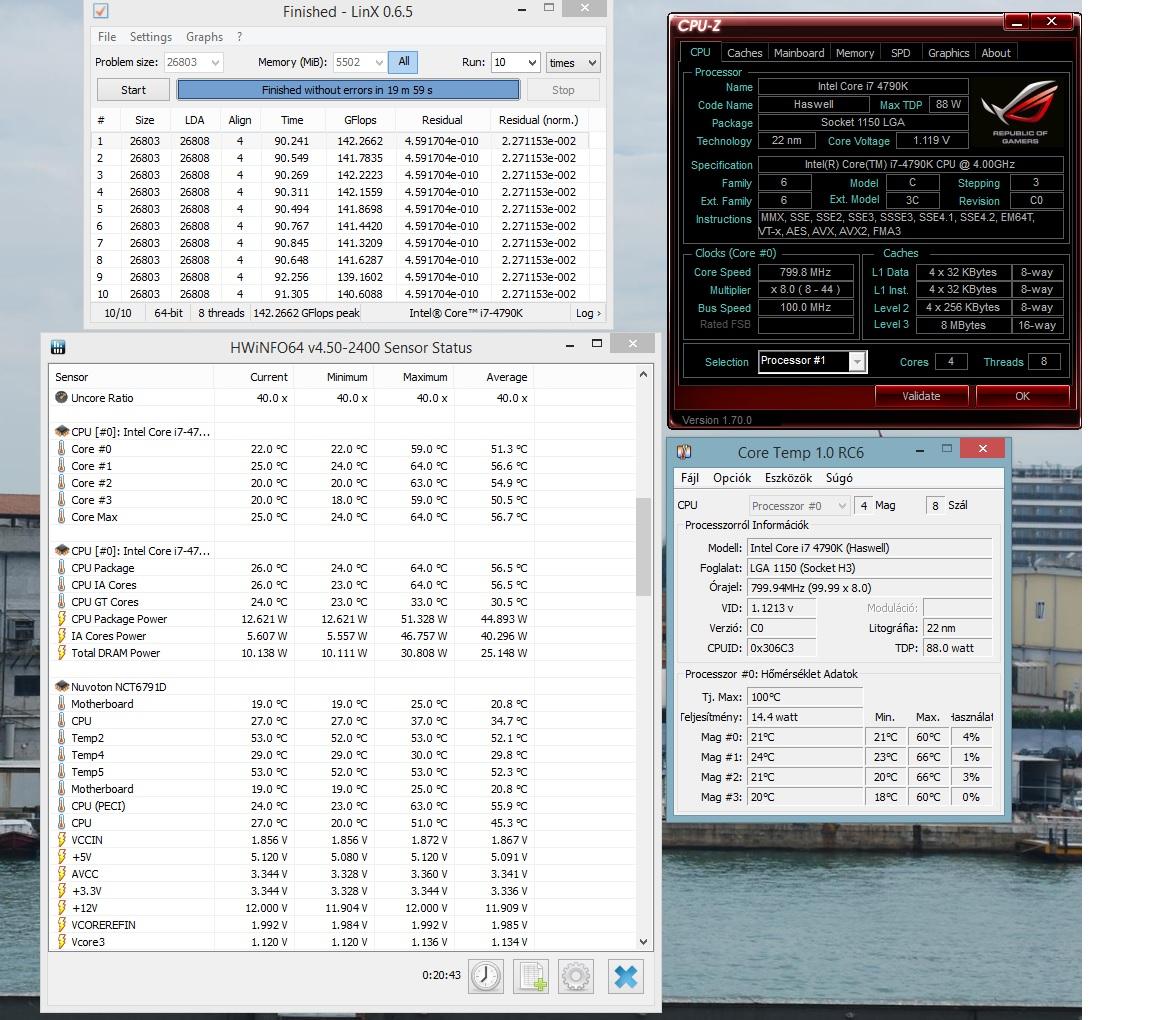The image size is (1152, 1020).
Task: Switch to the Caches tab in CPU-Z
Action: click(x=744, y=53)
